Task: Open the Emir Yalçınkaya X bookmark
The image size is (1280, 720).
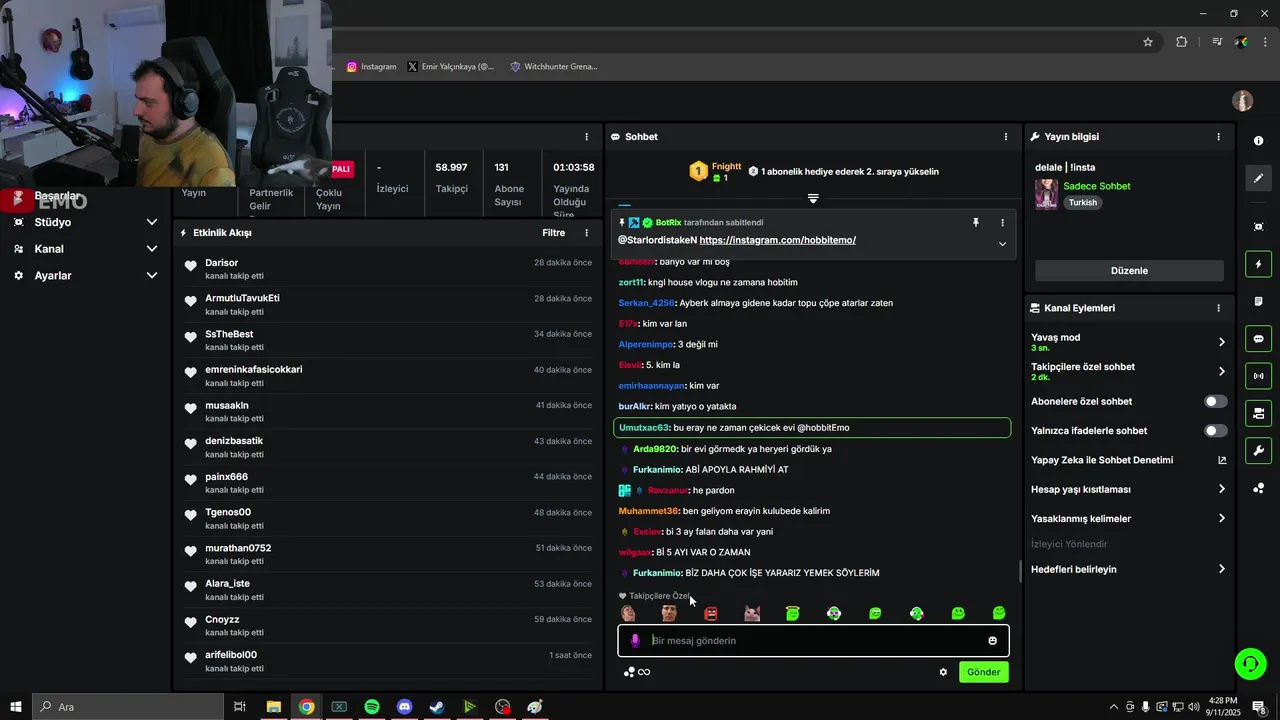Action: point(451,67)
